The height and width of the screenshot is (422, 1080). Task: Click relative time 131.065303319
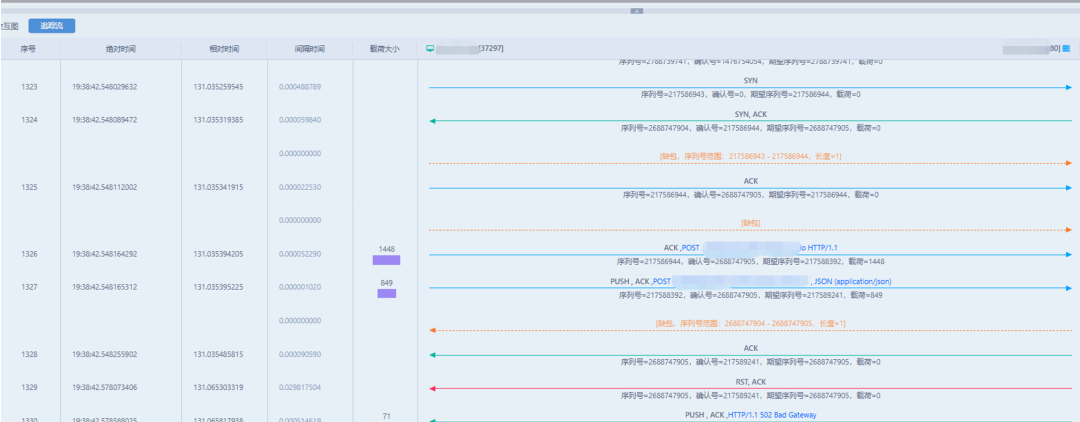218,388
